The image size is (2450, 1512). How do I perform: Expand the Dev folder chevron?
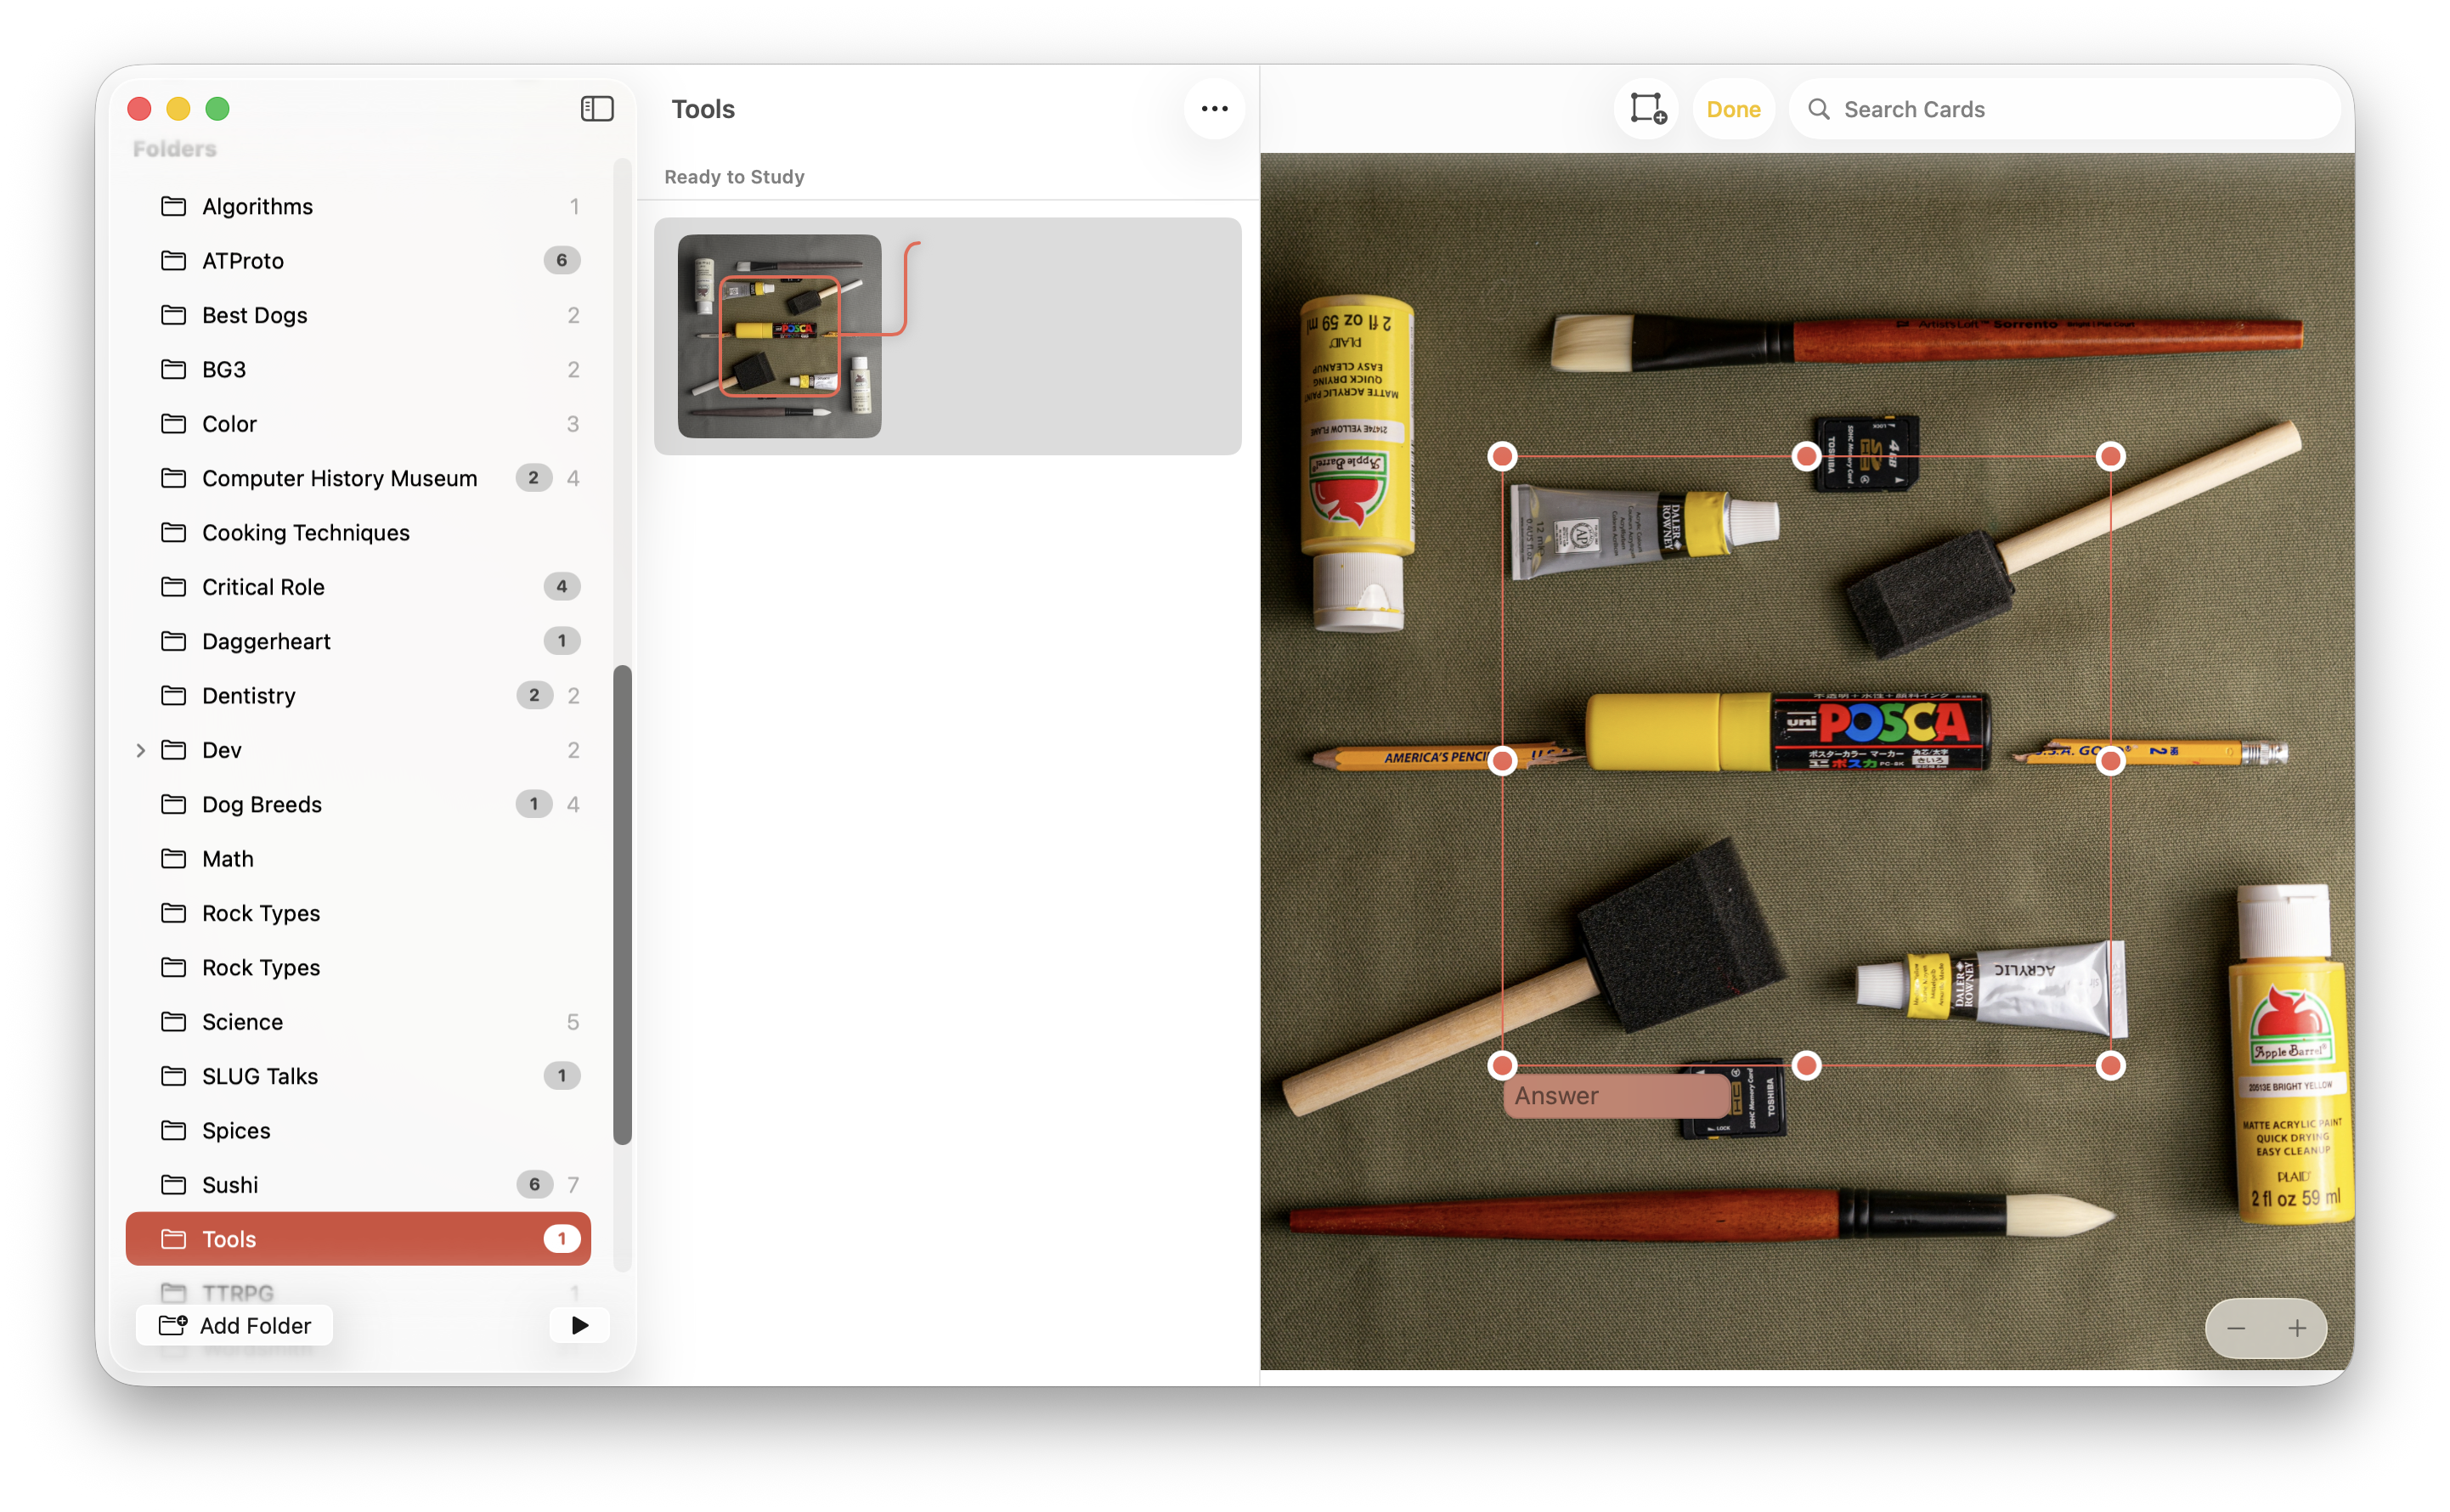click(140, 750)
